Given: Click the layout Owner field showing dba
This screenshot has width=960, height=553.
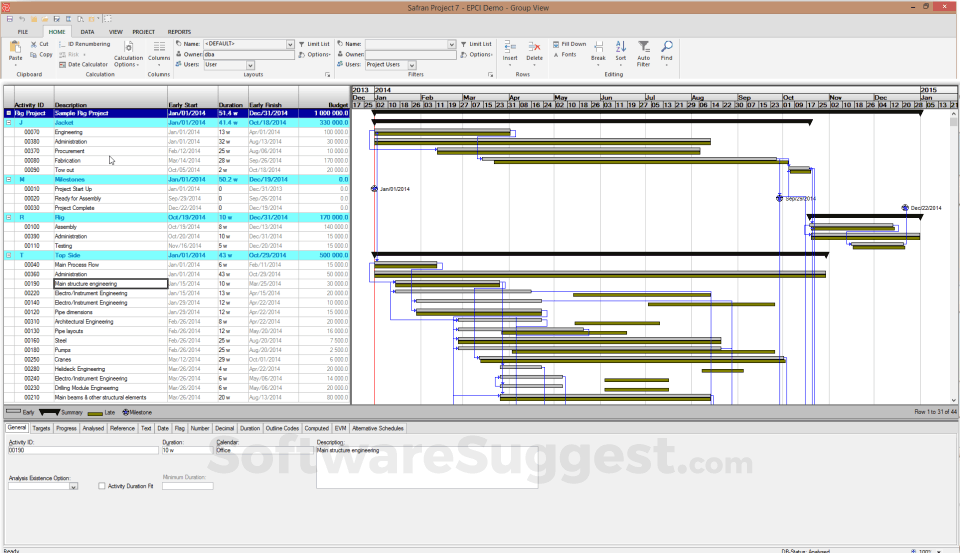Looking at the screenshot, I should click(x=249, y=55).
